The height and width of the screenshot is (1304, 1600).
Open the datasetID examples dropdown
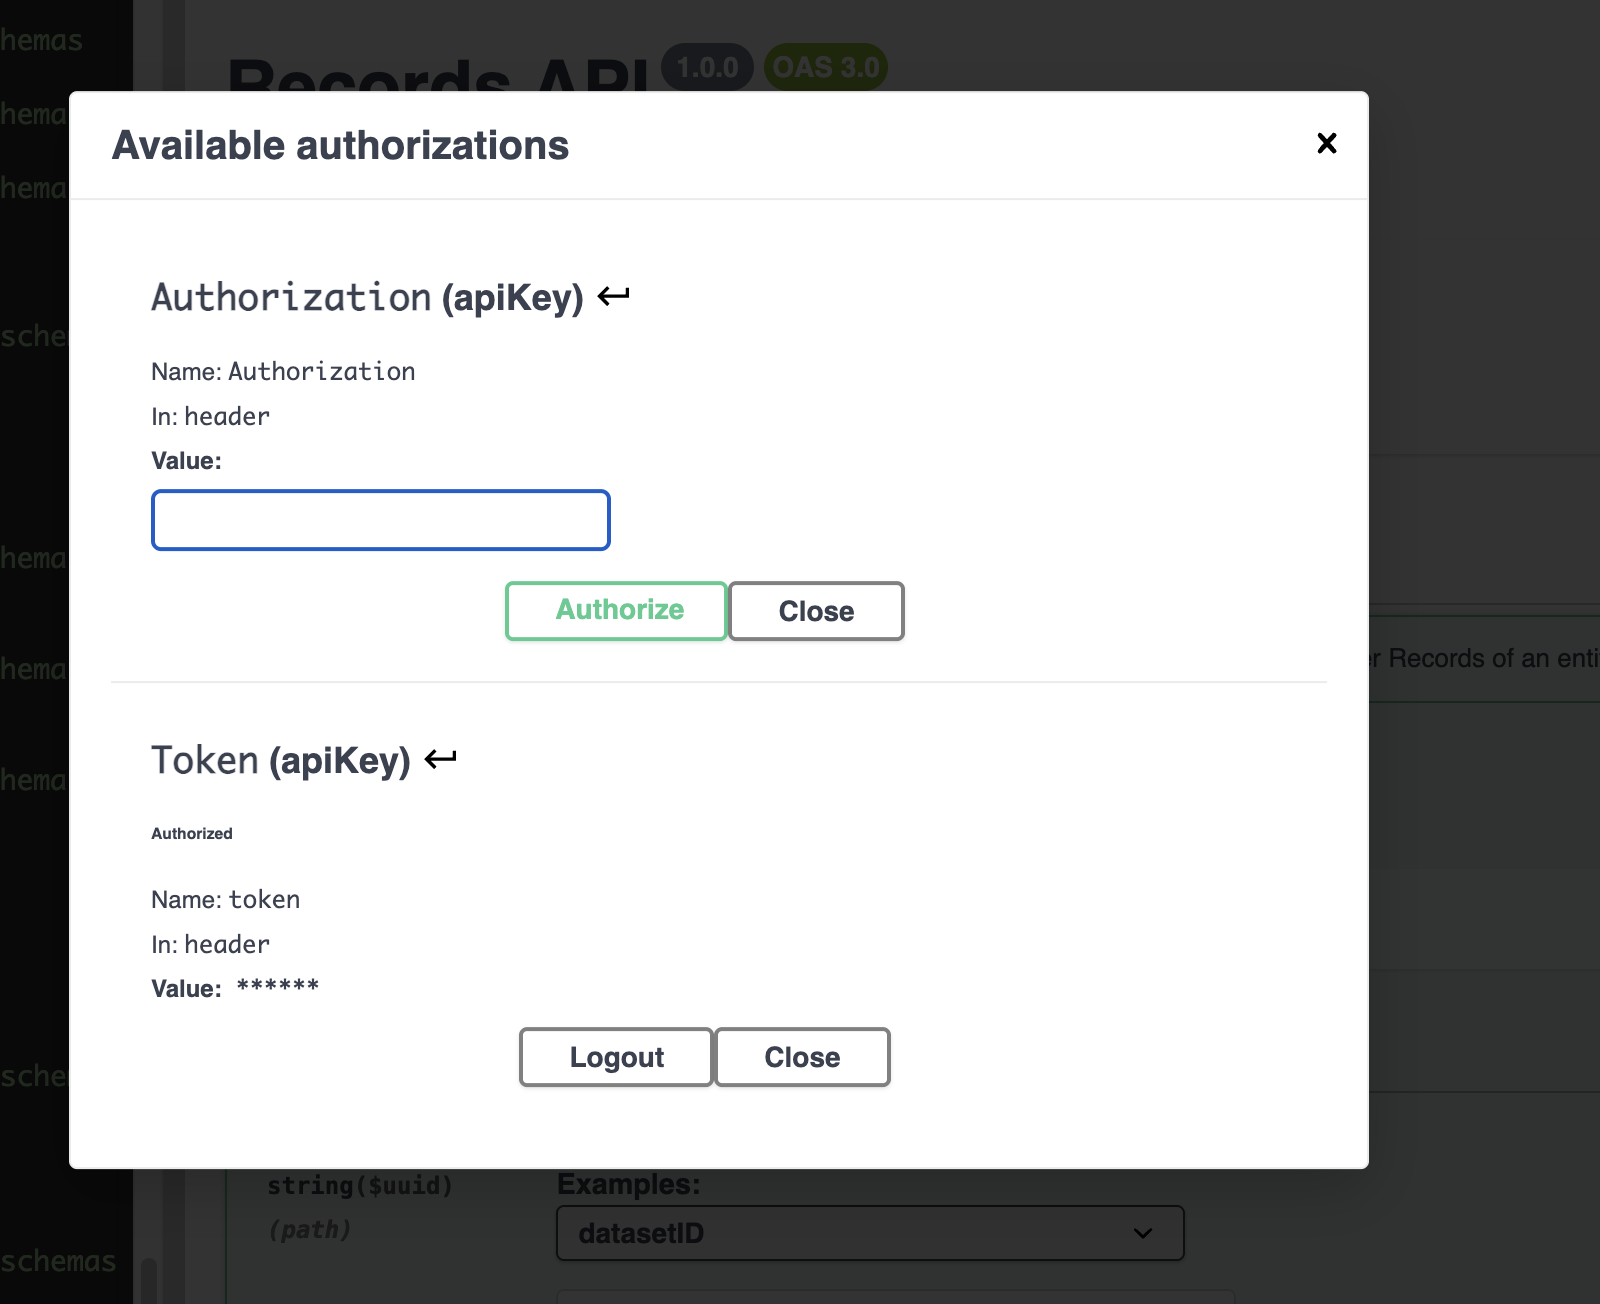869,1233
